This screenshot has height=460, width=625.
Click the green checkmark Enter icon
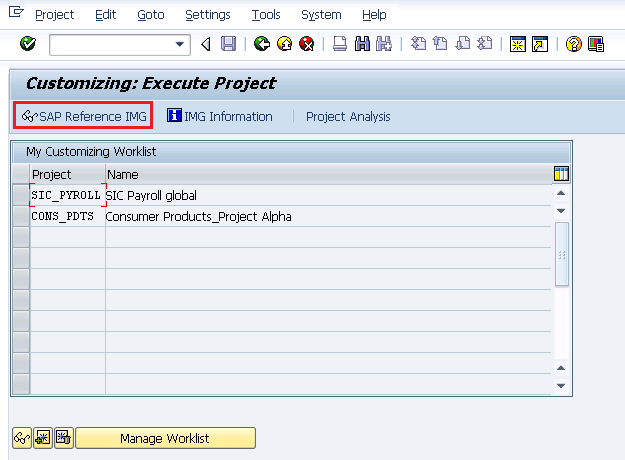point(28,43)
